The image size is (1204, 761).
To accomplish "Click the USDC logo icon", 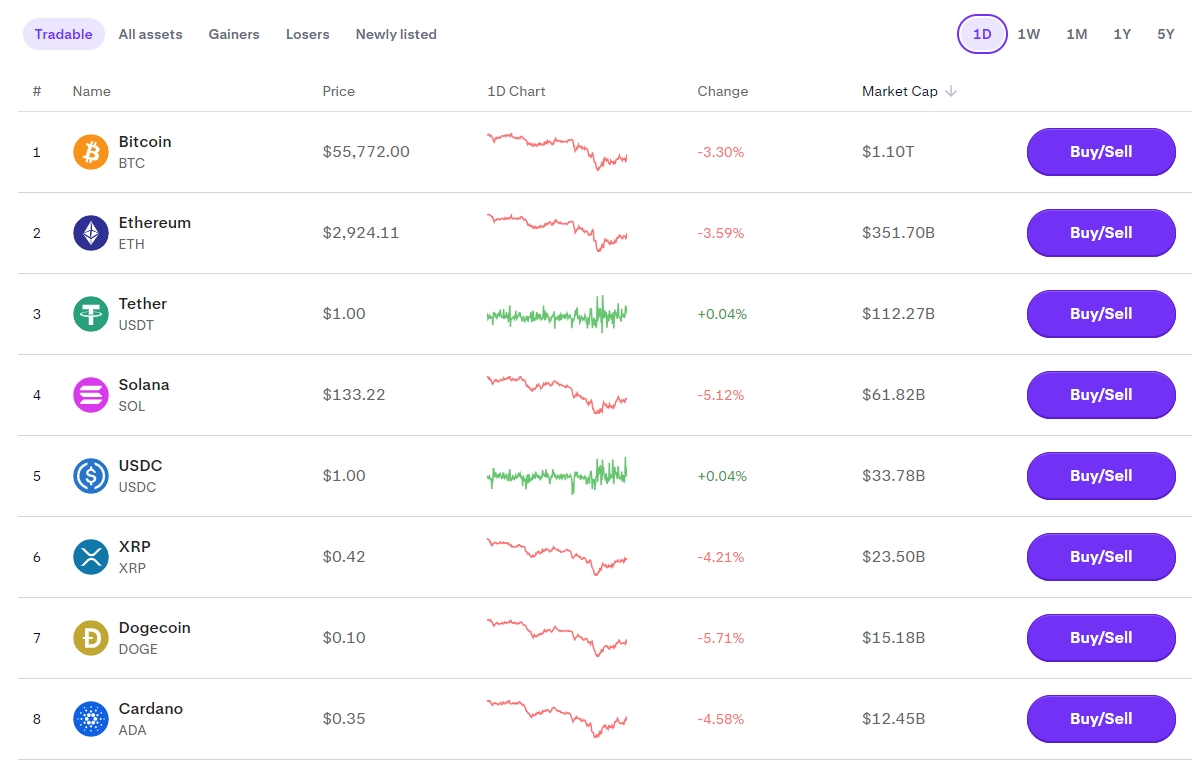I will click(91, 476).
